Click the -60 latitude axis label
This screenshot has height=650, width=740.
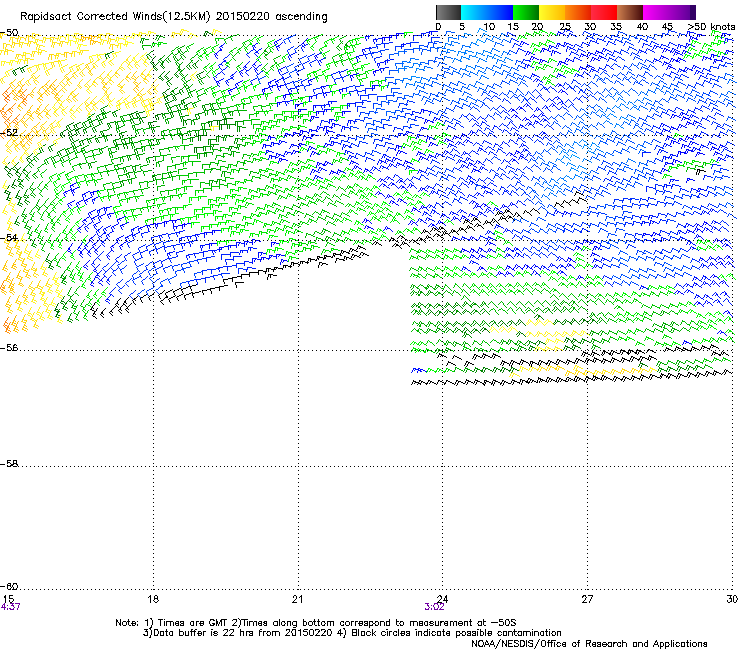pyautogui.click(x=9, y=587)
